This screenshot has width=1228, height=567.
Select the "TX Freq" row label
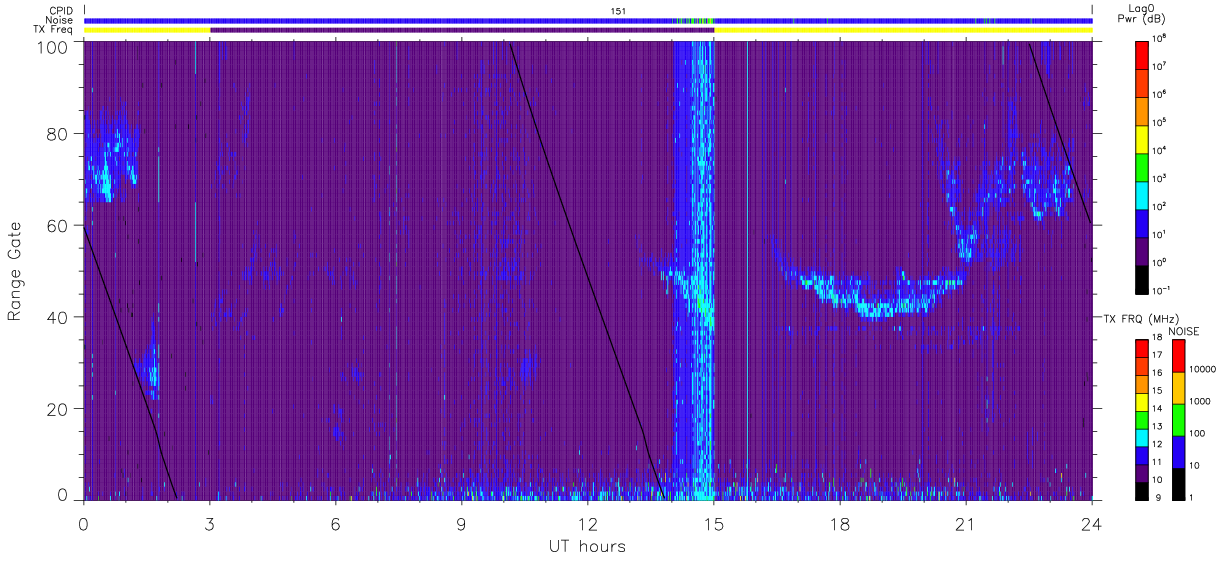[x=54, y=30]
